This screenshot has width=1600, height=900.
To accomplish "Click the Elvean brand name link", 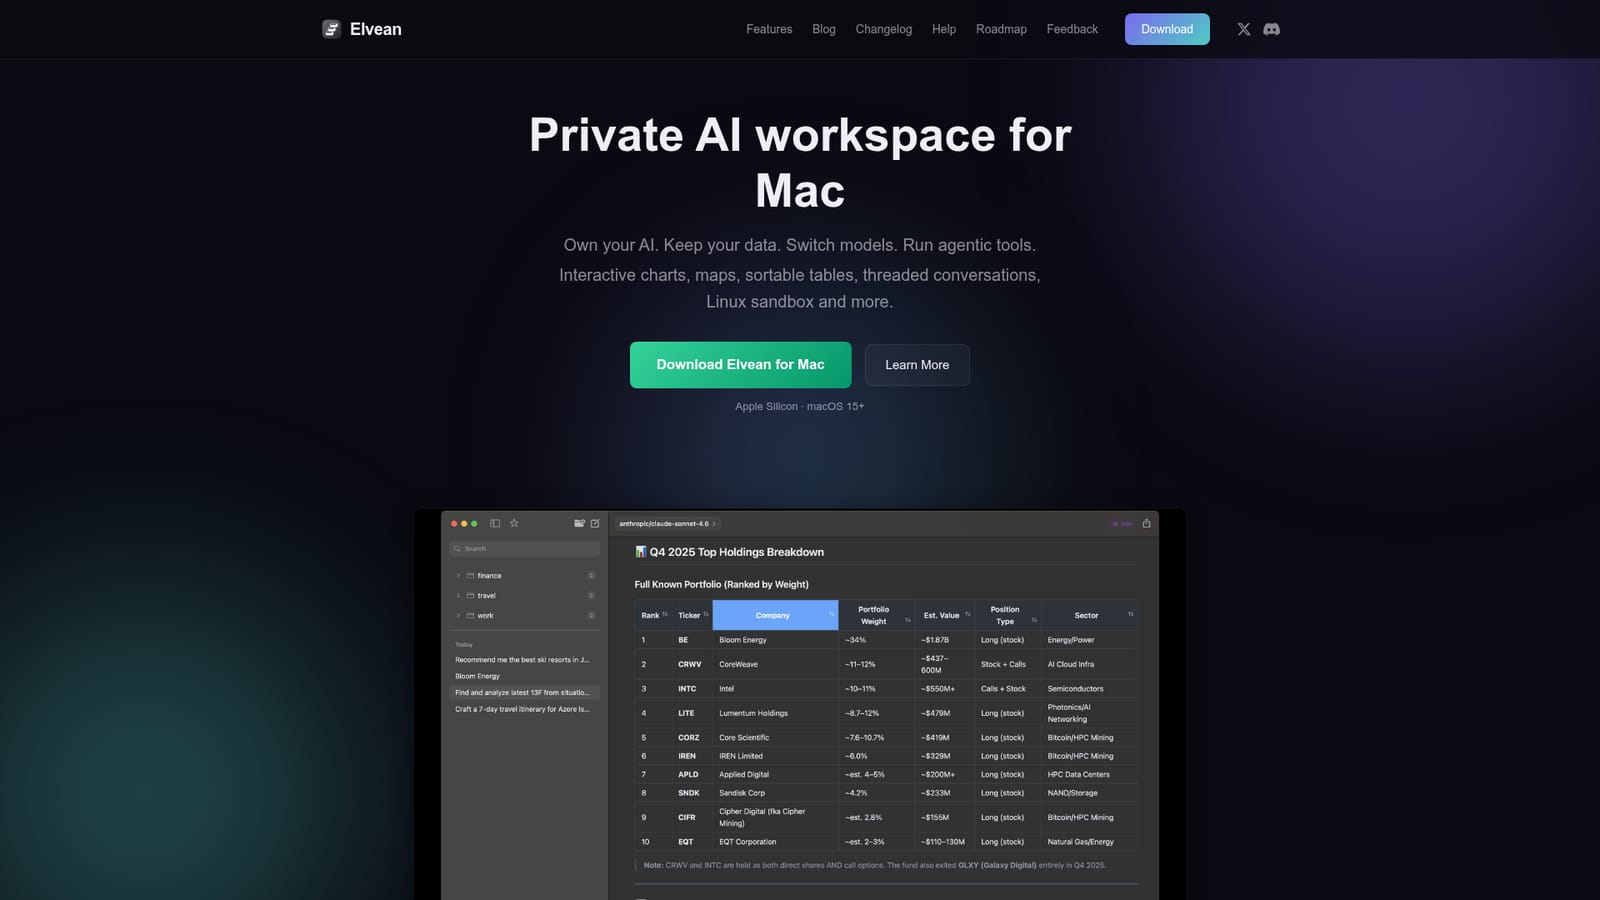I will pyautogui.click(x=376, y=29).
